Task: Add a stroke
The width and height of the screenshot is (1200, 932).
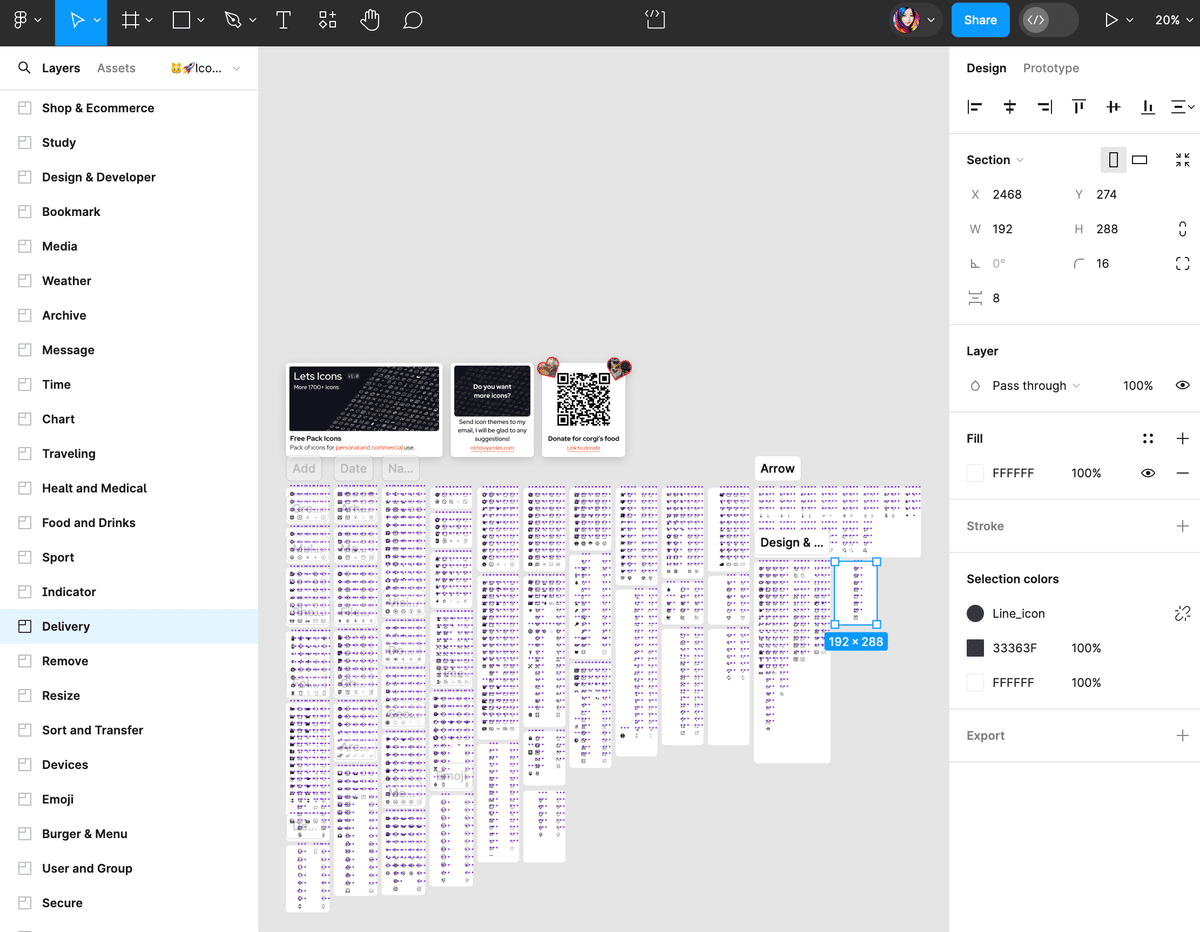Action: coord(1183,526)
